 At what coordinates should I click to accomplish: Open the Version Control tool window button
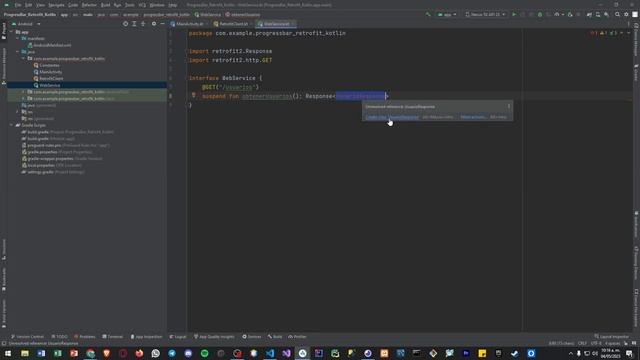(x=27, y=337)
